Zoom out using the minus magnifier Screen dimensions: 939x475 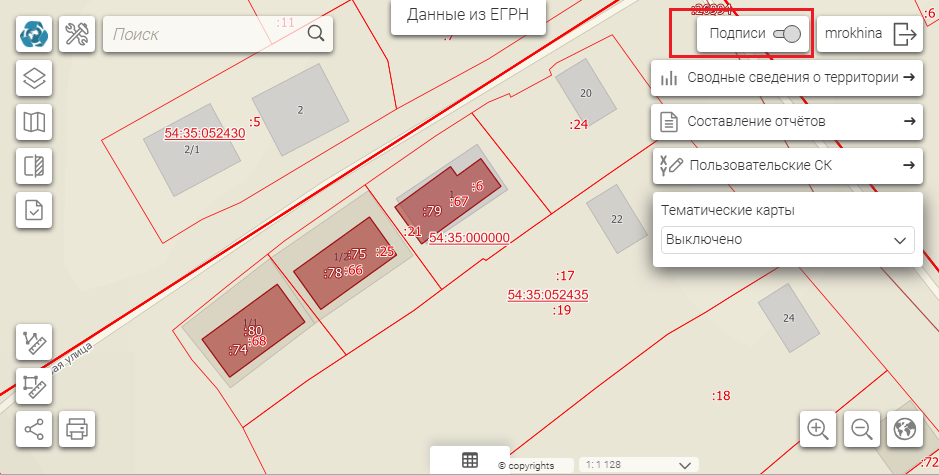(x=861, y=429)
